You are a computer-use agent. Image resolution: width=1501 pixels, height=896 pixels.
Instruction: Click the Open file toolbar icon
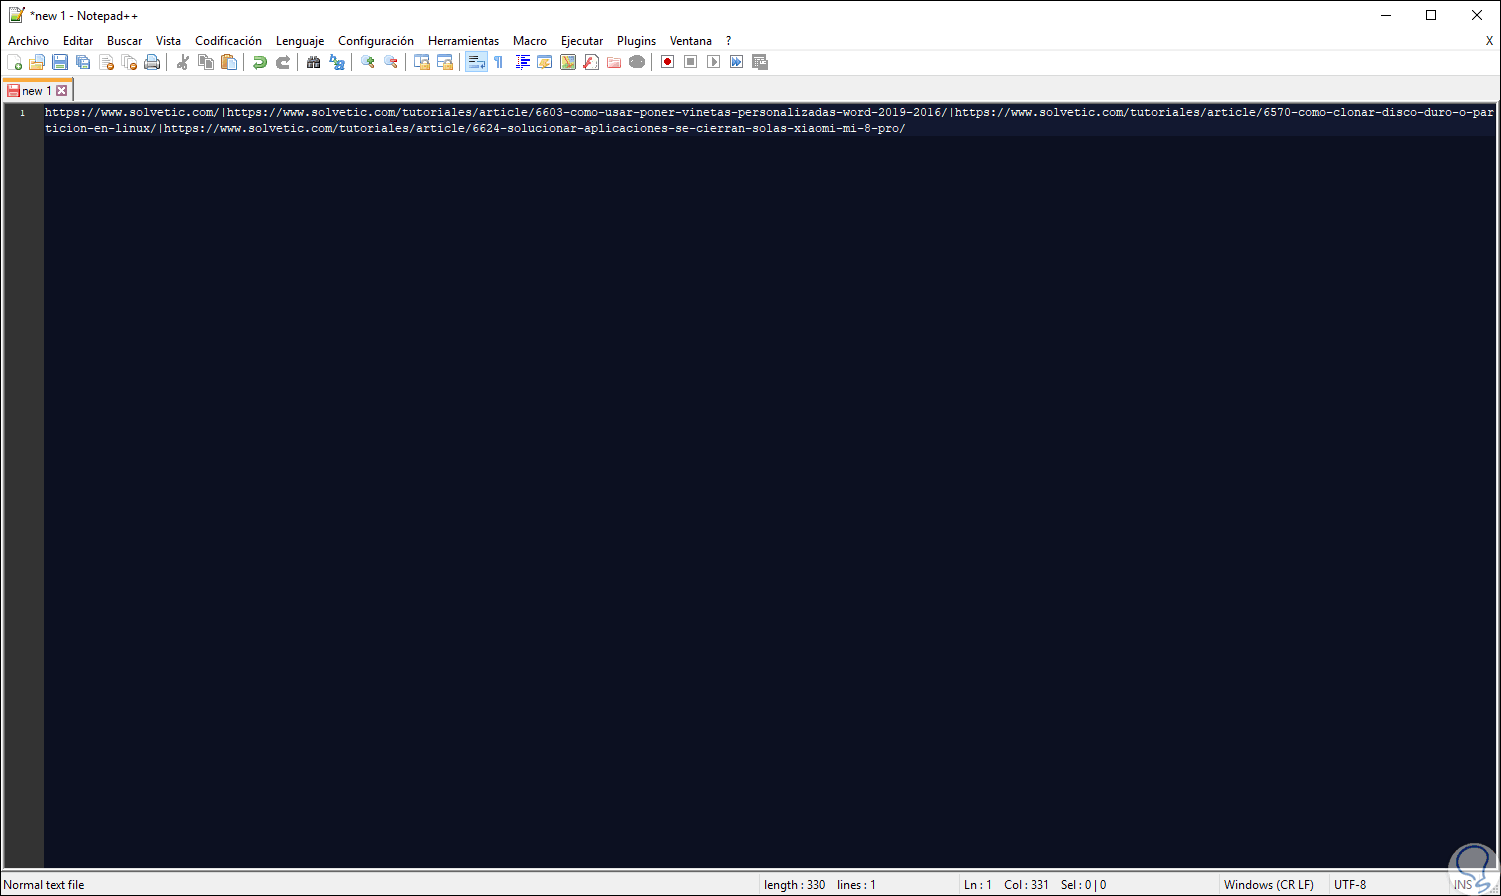(x=37, y=62)
